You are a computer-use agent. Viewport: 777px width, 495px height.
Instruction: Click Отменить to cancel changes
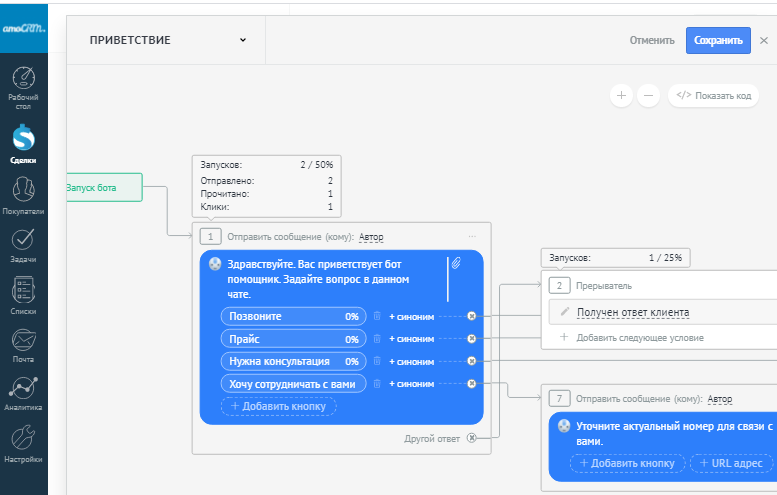coord(652,41)
